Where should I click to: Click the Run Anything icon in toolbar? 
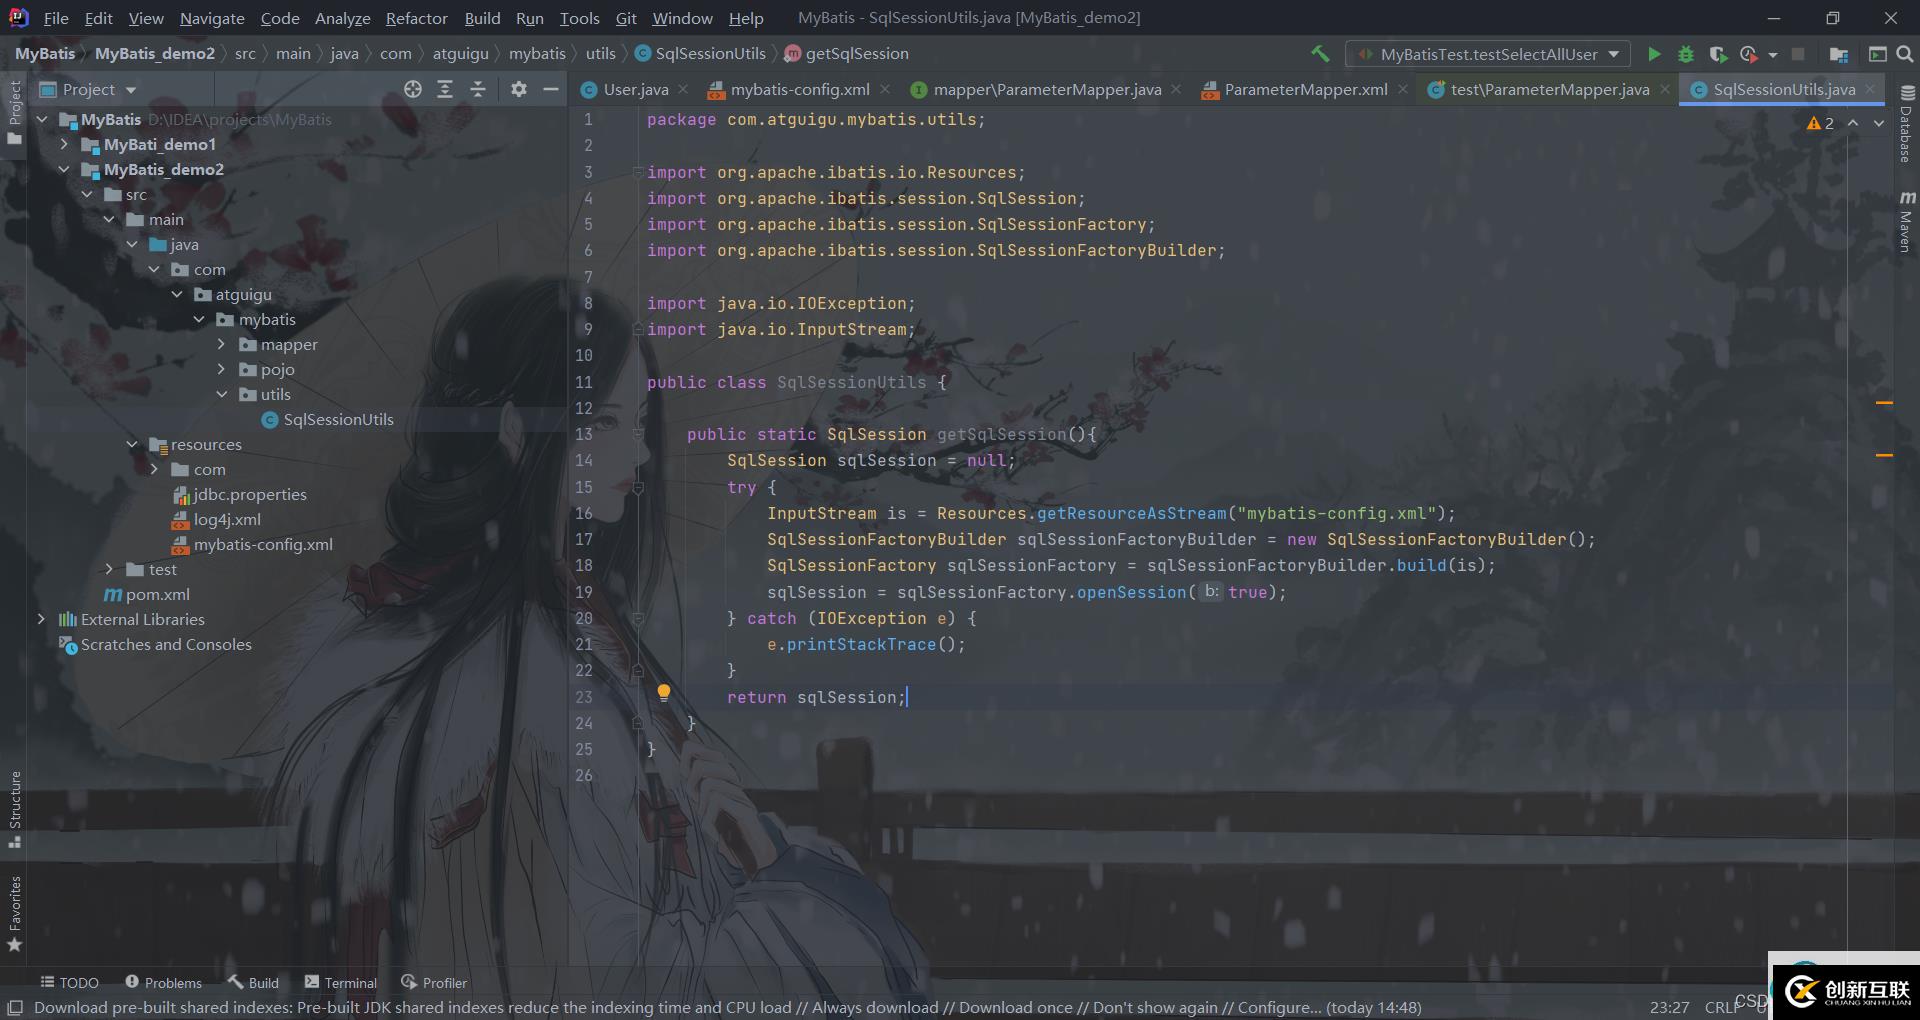coord(1877,54)
